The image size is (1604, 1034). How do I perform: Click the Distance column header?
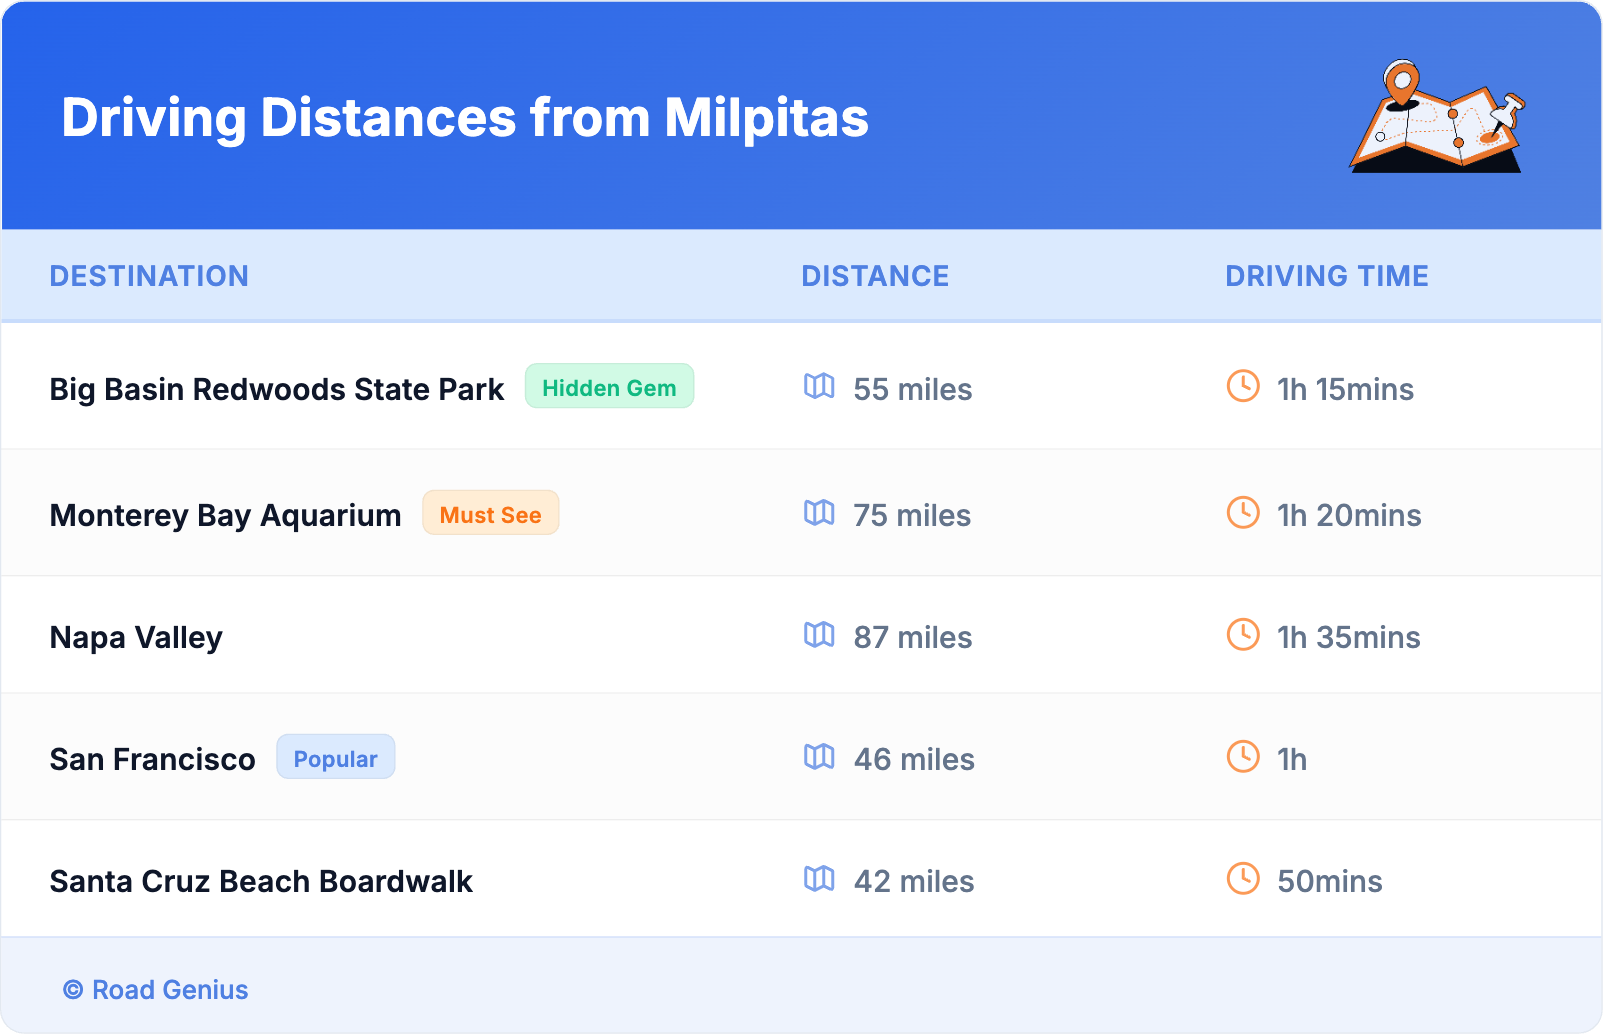pos(875,276)
